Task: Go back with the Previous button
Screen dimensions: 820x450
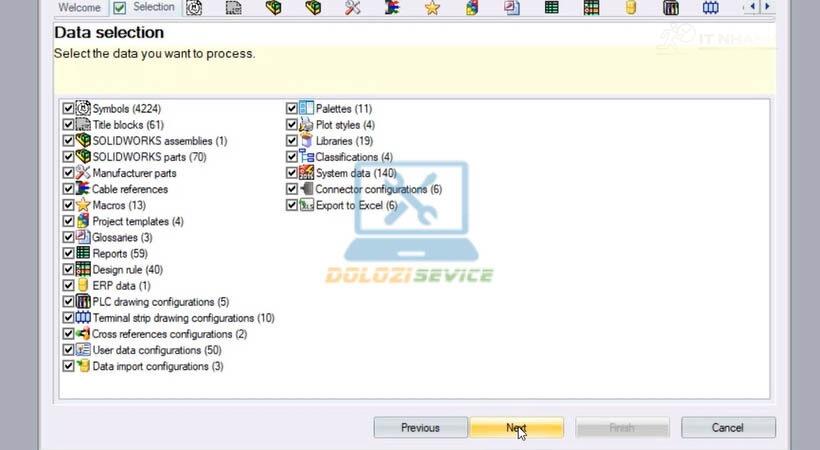Action: [x=420, y=428]
